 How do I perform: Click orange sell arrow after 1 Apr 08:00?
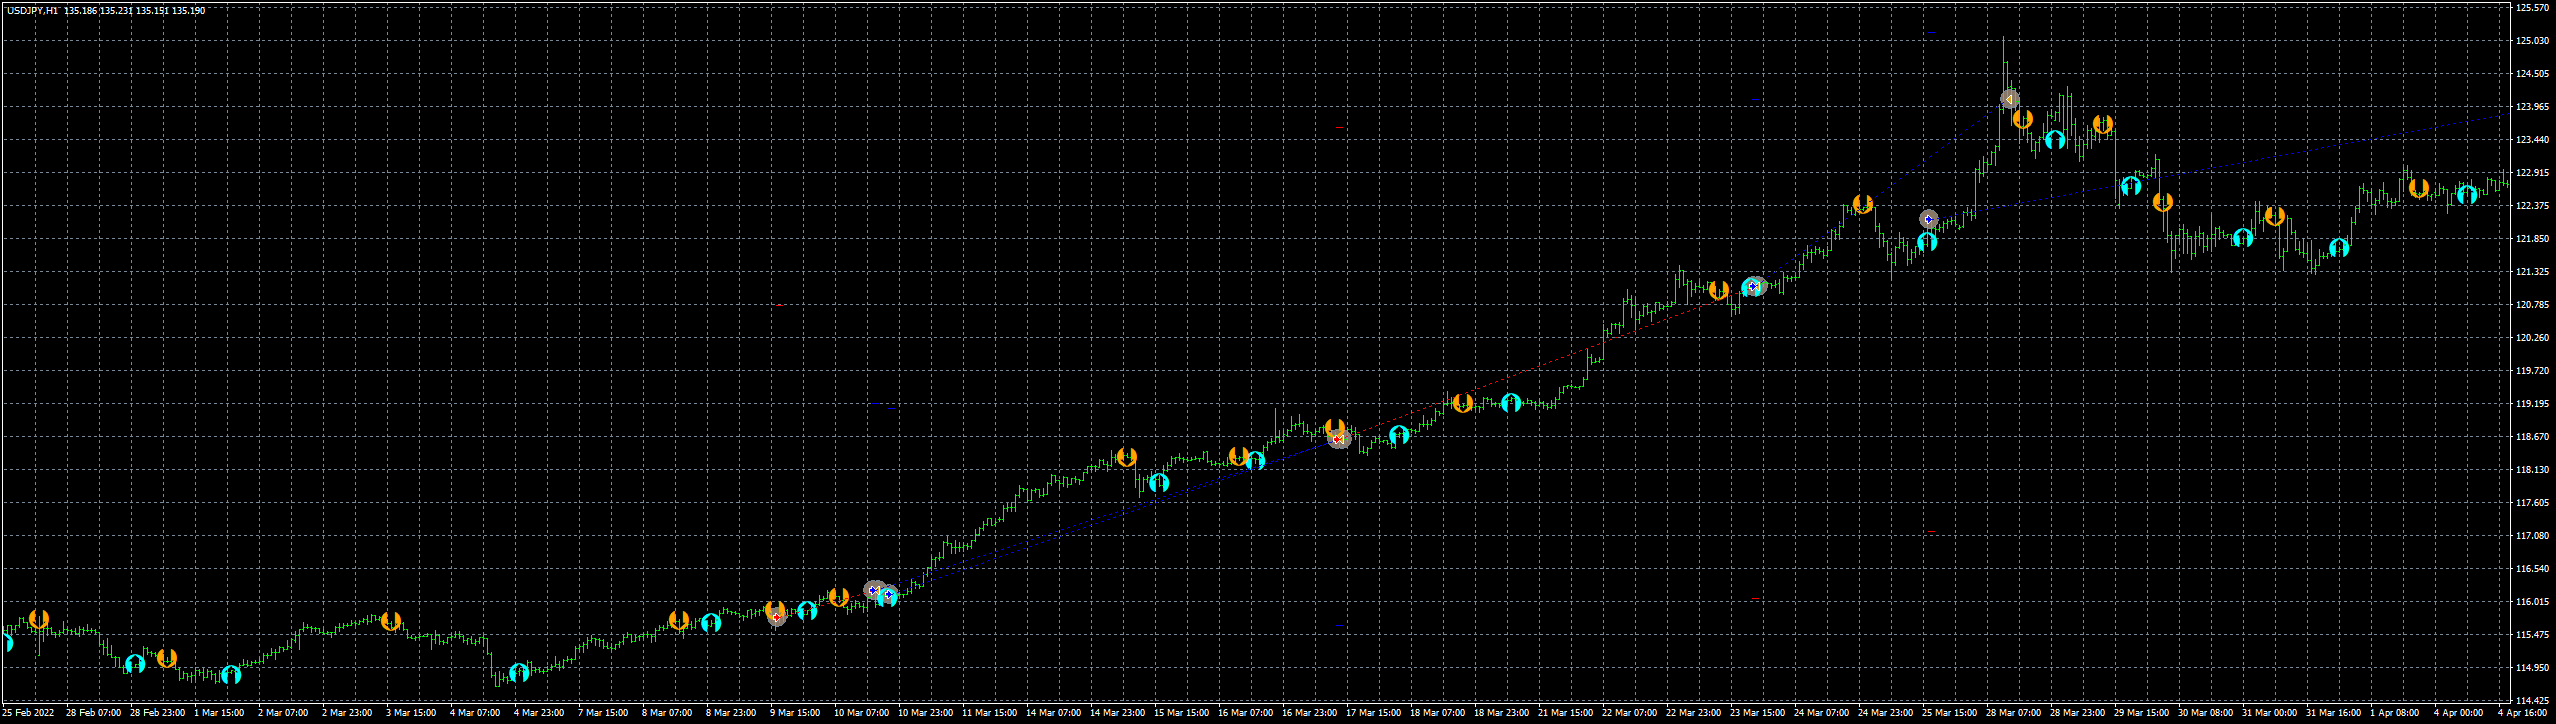tap(2419, 188)
